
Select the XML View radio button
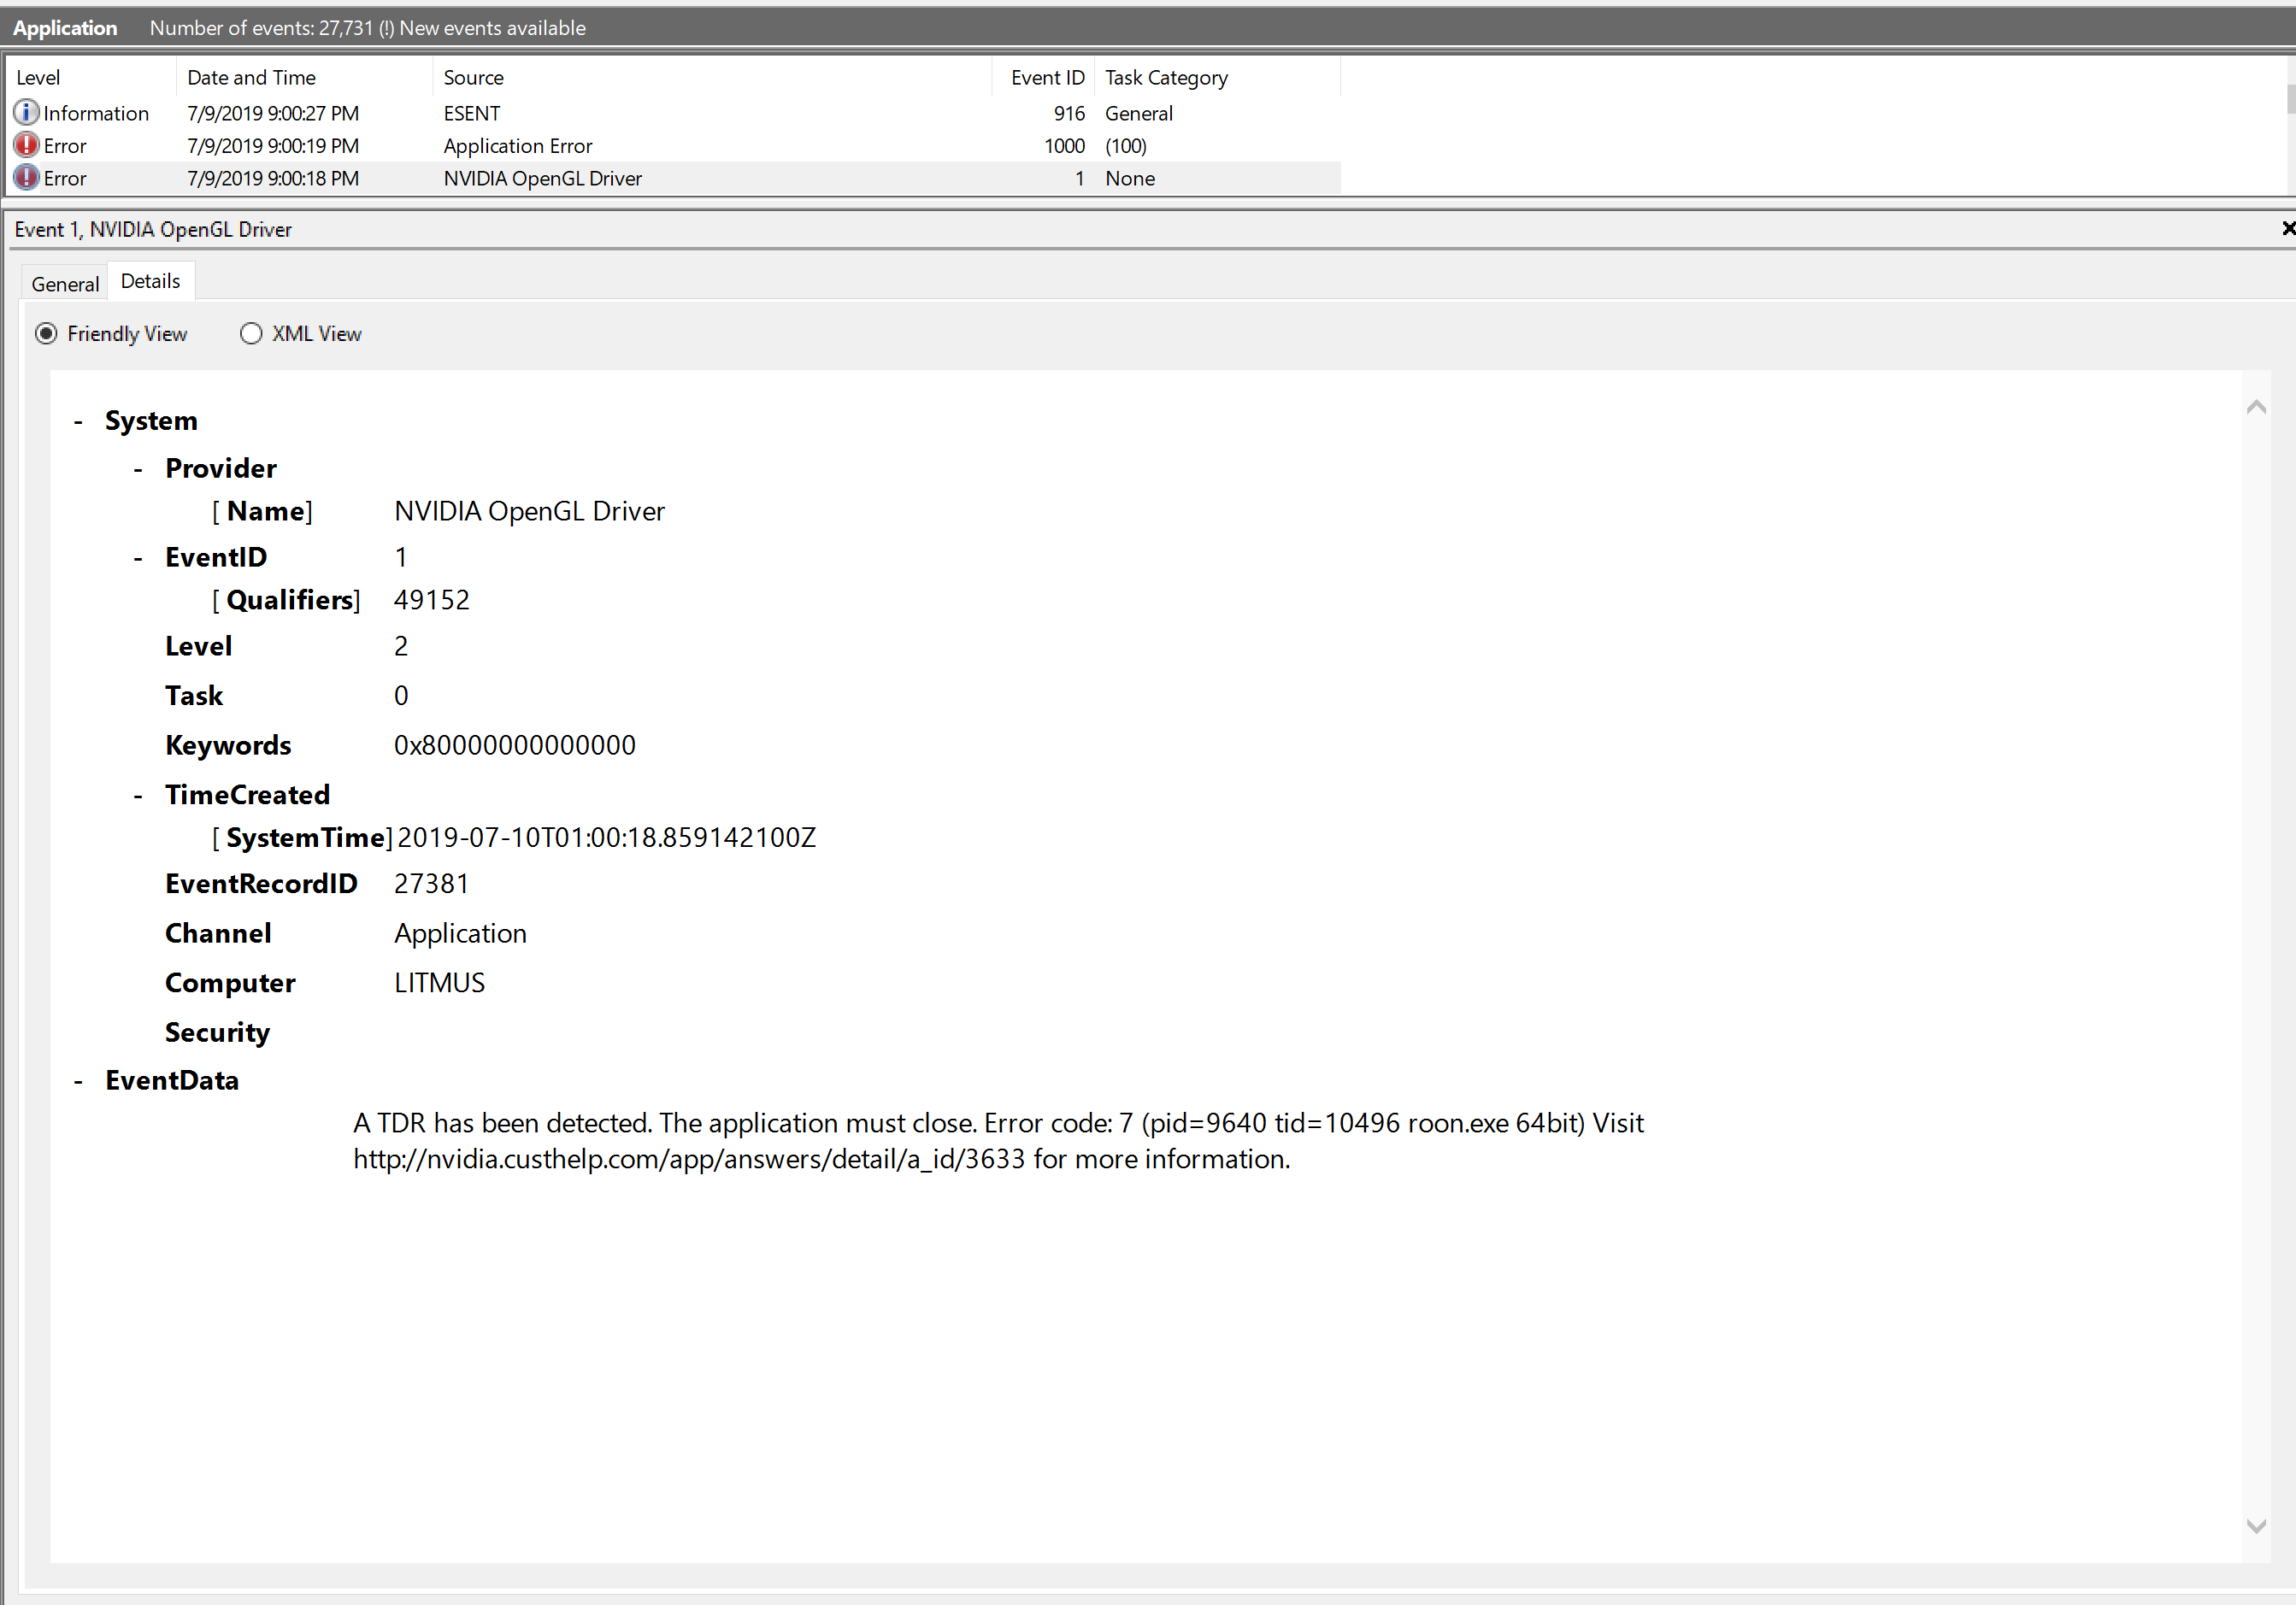coord(251,334)
